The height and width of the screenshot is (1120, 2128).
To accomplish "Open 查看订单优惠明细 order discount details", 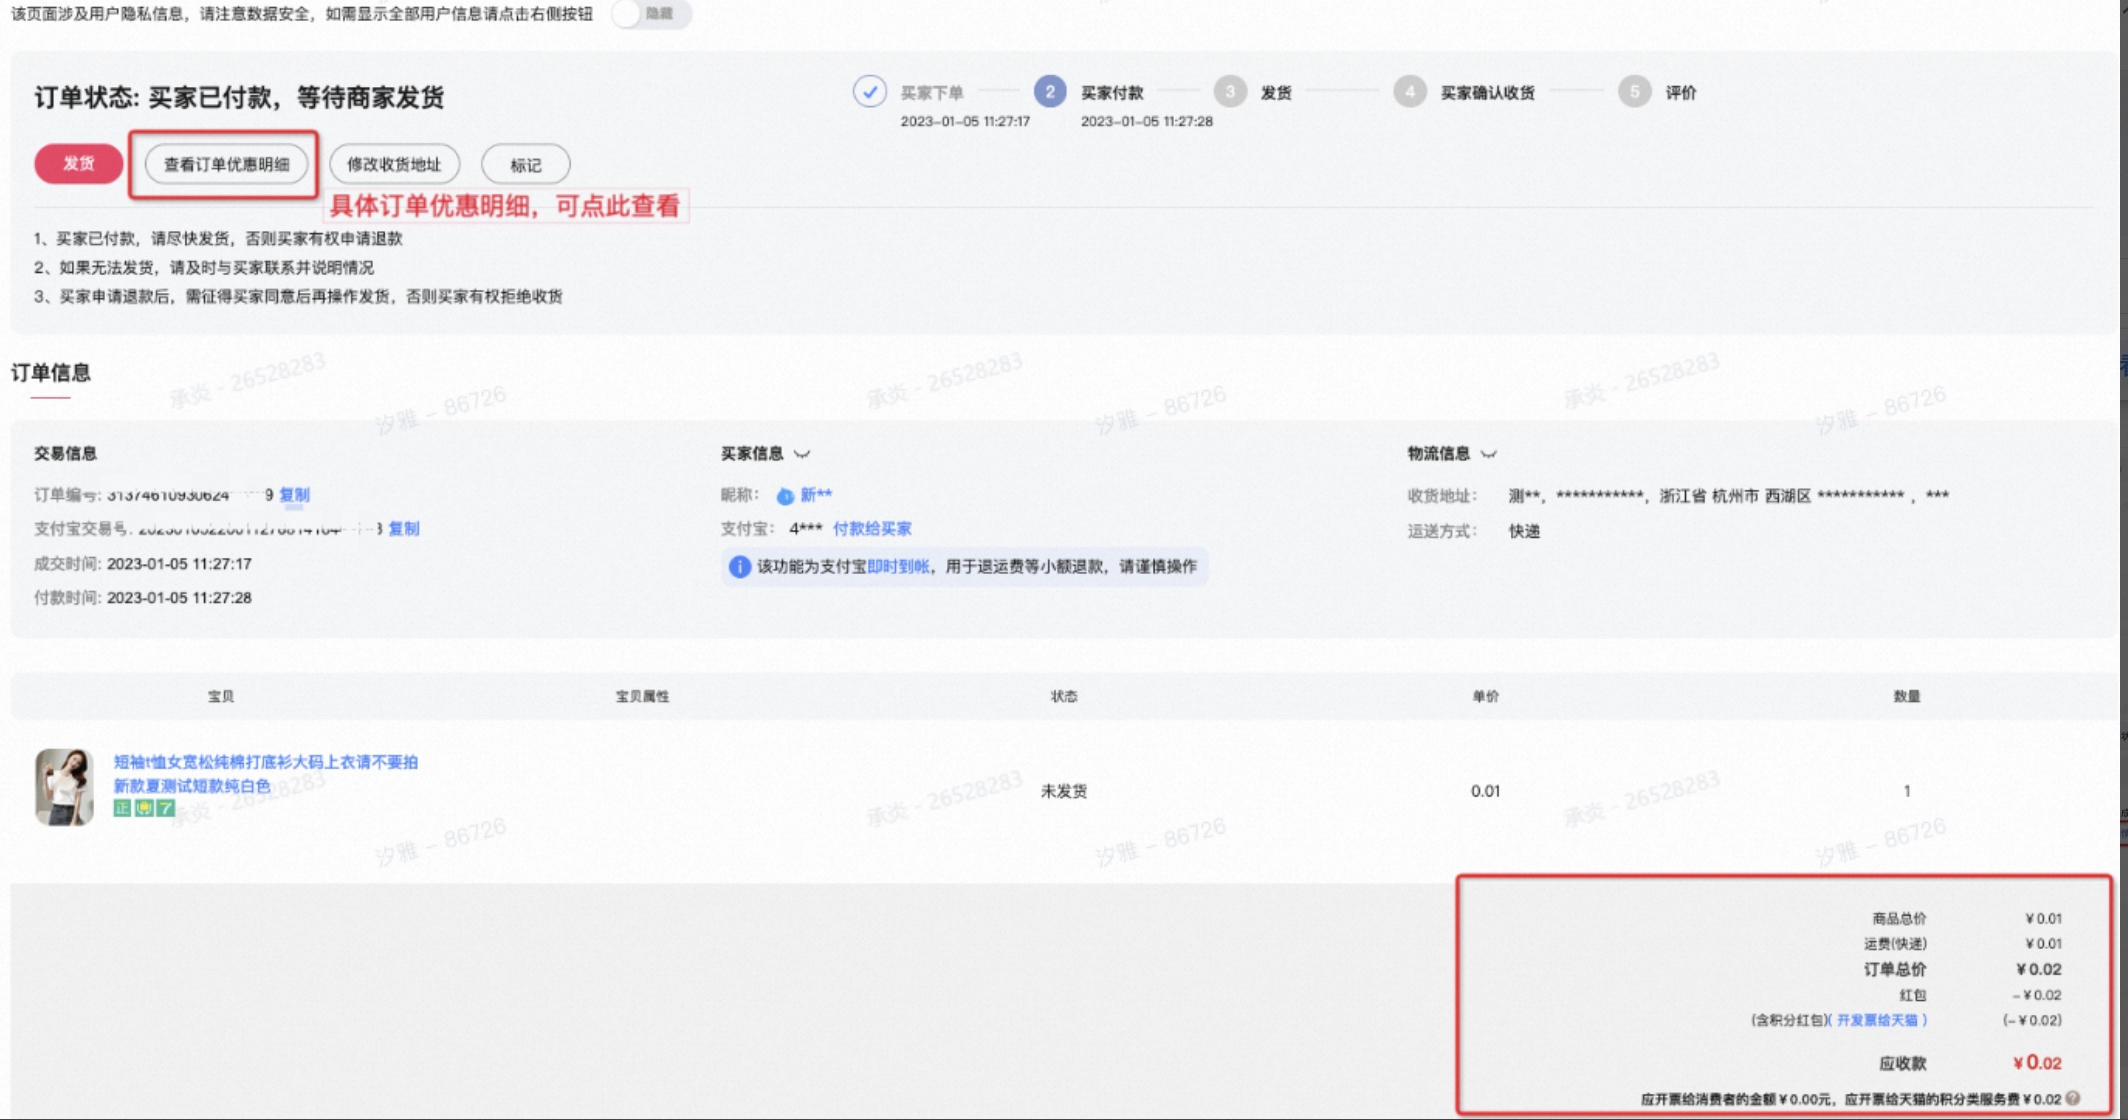I will (x=226, y=164).
